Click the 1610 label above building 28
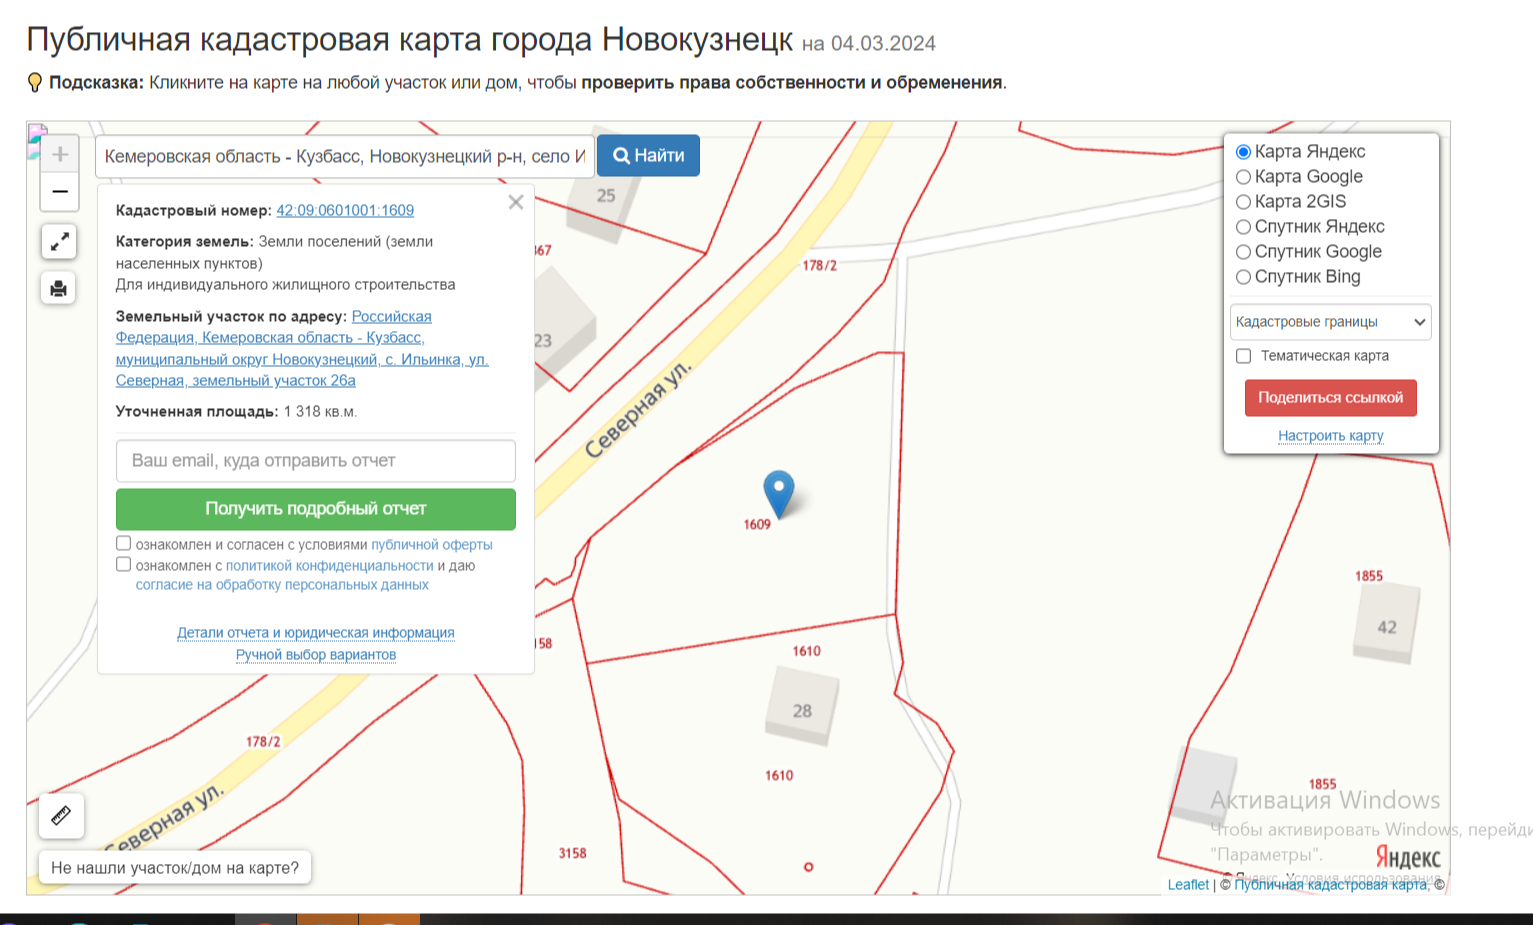1533x925 pixels. (807, 651)
